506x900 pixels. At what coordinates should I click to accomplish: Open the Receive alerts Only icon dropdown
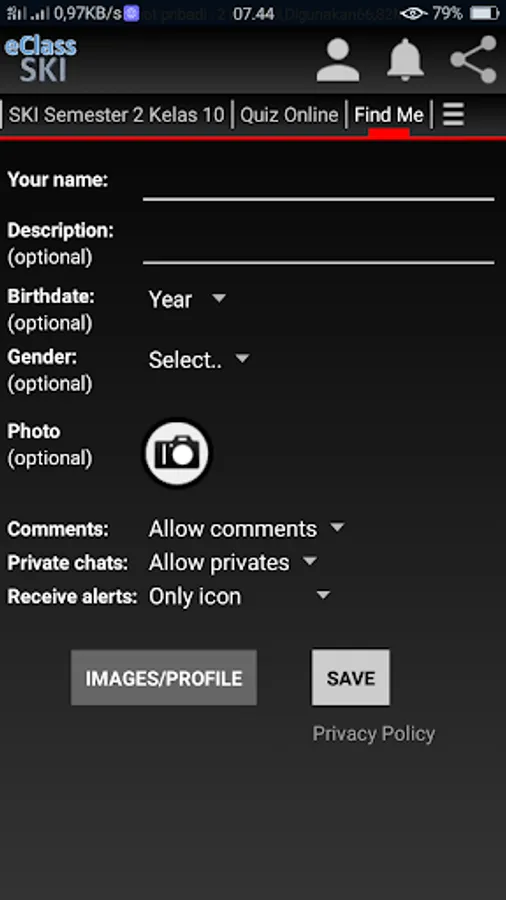[x=240, y=596]
